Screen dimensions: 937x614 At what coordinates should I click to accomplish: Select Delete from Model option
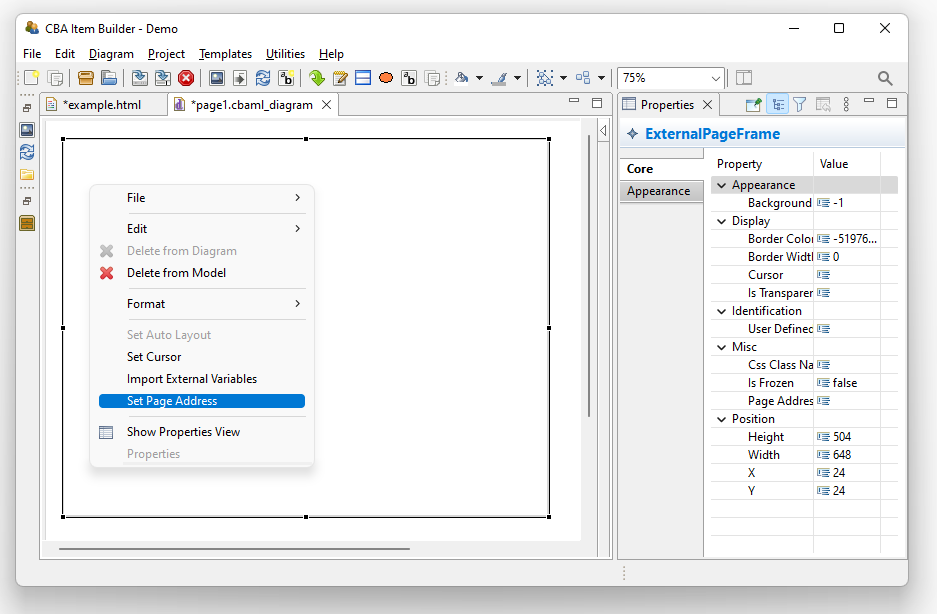pyautogui.click(x=176, y=273)
